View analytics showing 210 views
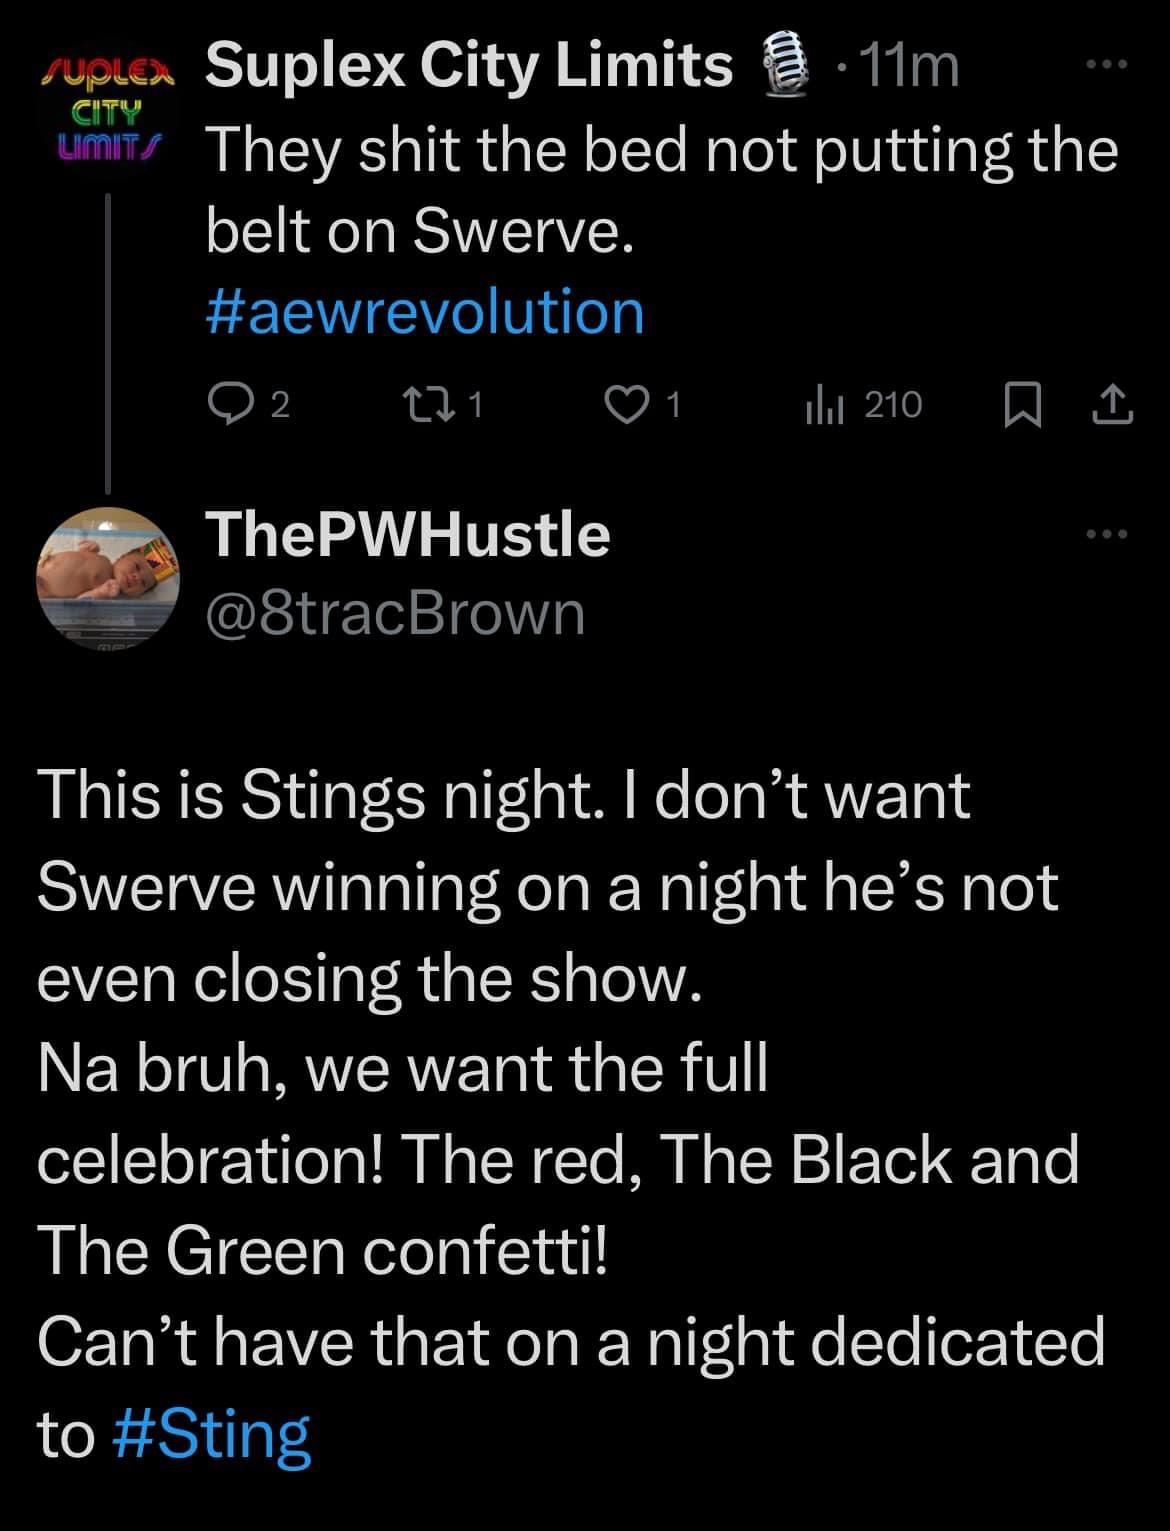This screenshot has width=1170, height=1531. (x=864, y=405)
